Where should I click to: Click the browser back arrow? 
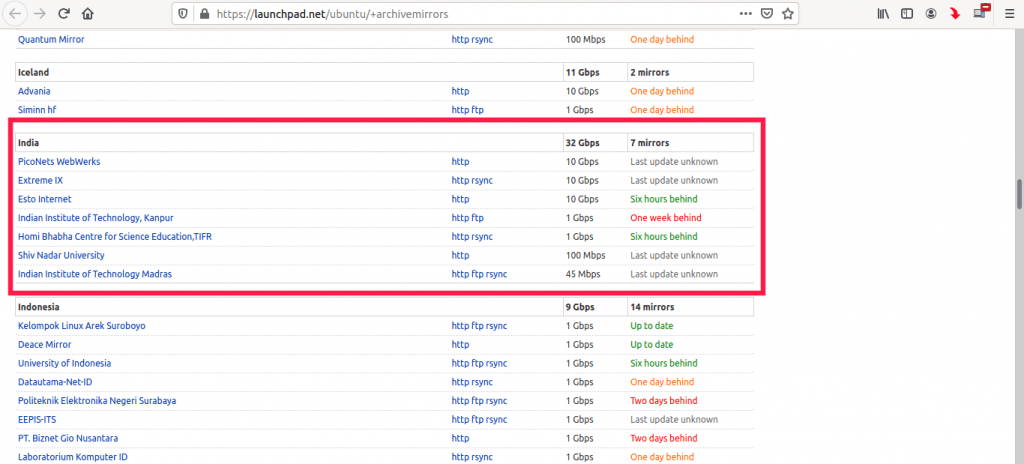point(15,14)
